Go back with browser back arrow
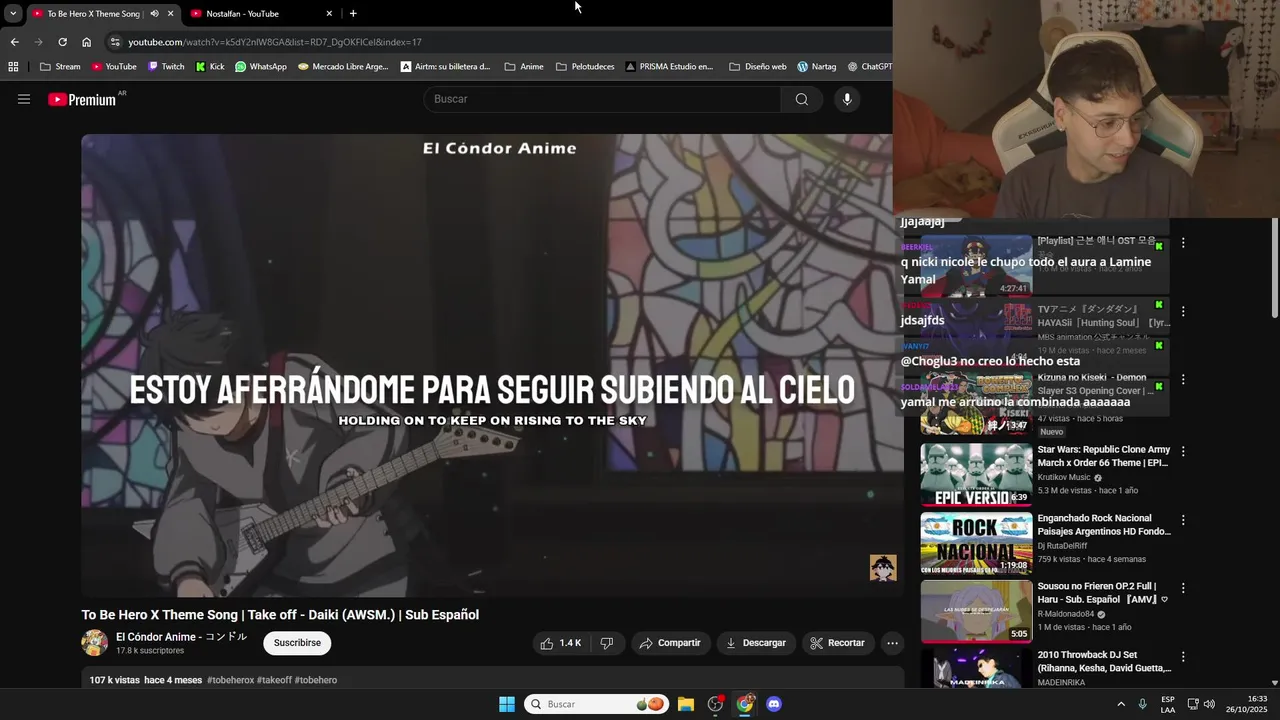1280x720 pixels. coord(14,42)
